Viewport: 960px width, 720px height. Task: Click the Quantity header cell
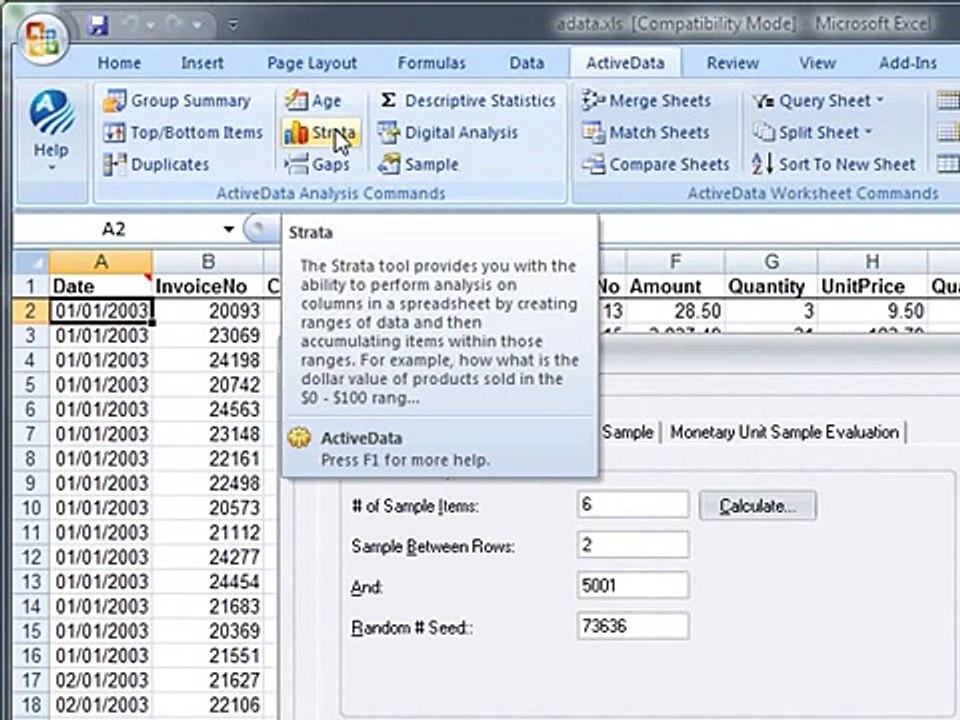pos(771,286)
